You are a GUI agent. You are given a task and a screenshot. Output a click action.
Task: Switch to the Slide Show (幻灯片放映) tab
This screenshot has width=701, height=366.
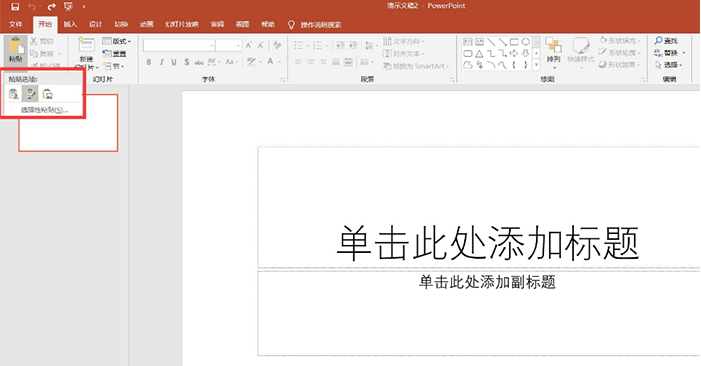click(x=182, y=24)
